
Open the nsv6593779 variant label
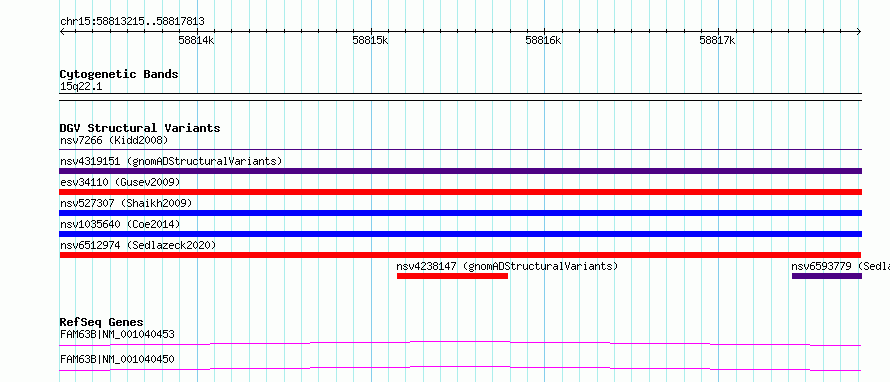[840, 266]
